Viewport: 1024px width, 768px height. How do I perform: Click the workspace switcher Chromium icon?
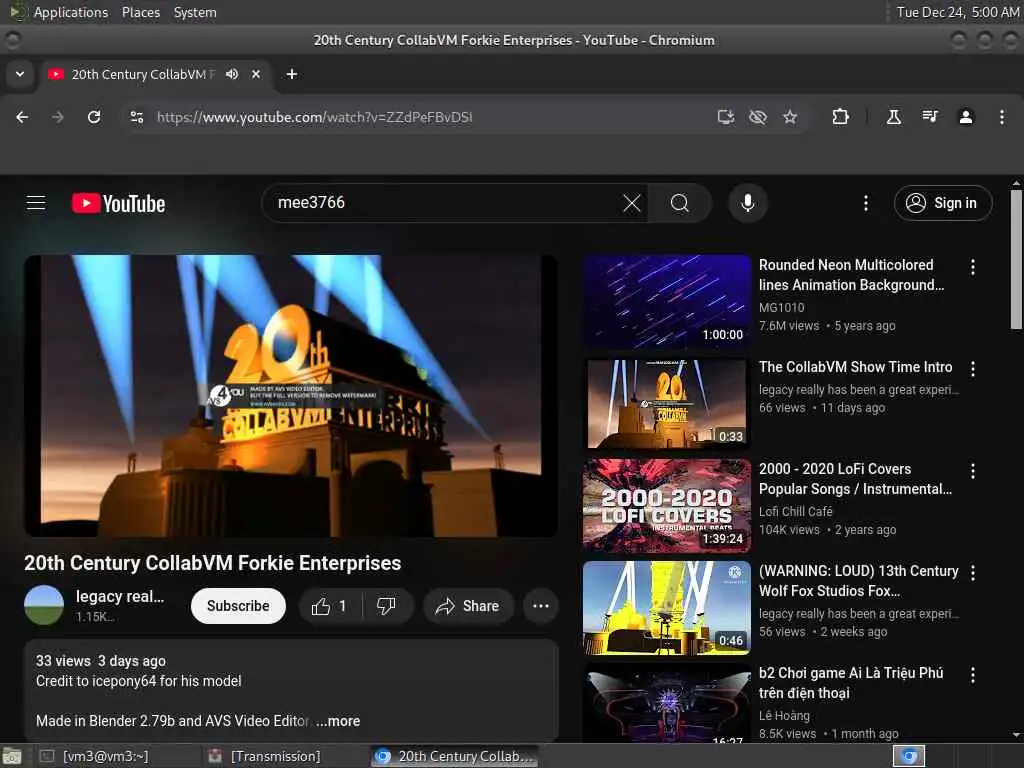tap(909, 756)
